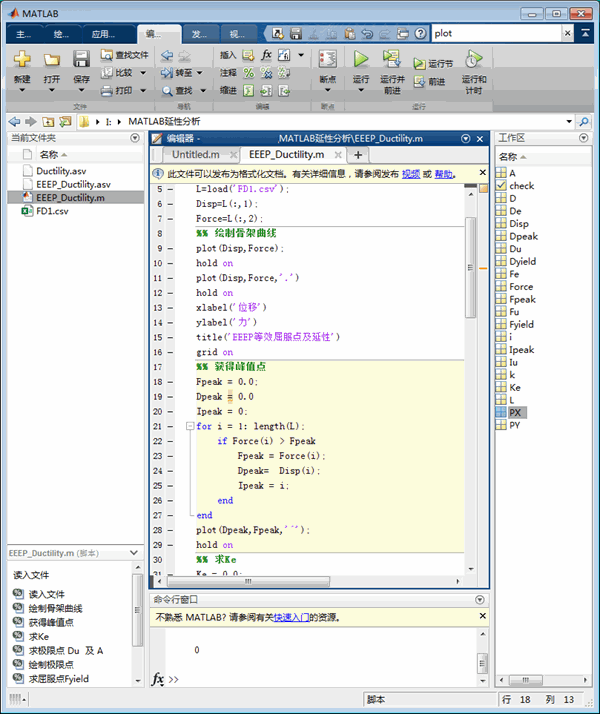Add a new editor tab with plus
Screen dimensions: 600x714
[x=358, y=155]
